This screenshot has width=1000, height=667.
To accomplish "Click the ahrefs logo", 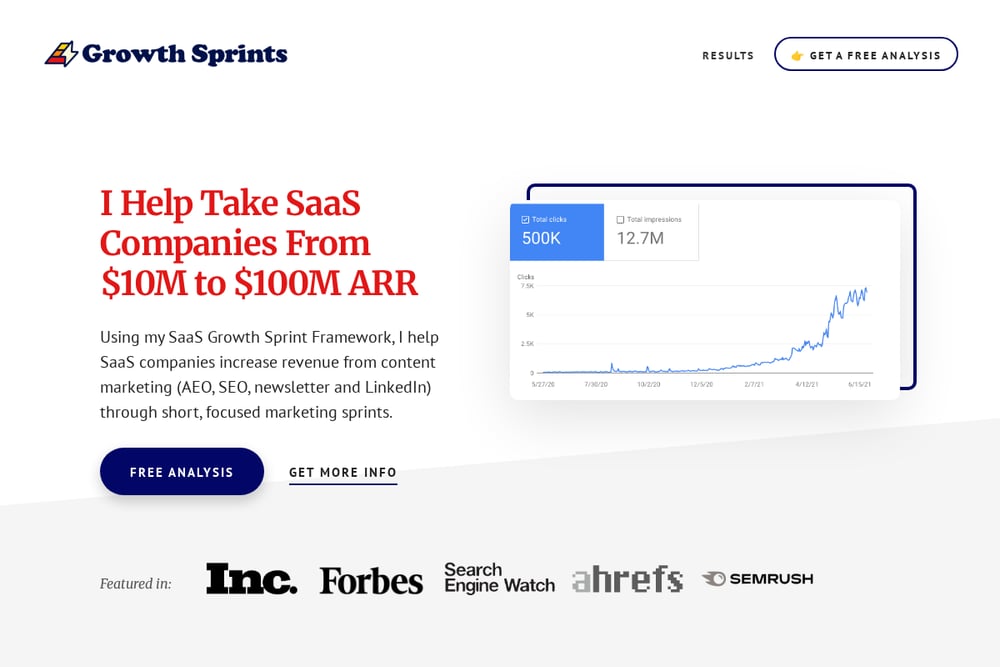I will click(x=628, y=579).
